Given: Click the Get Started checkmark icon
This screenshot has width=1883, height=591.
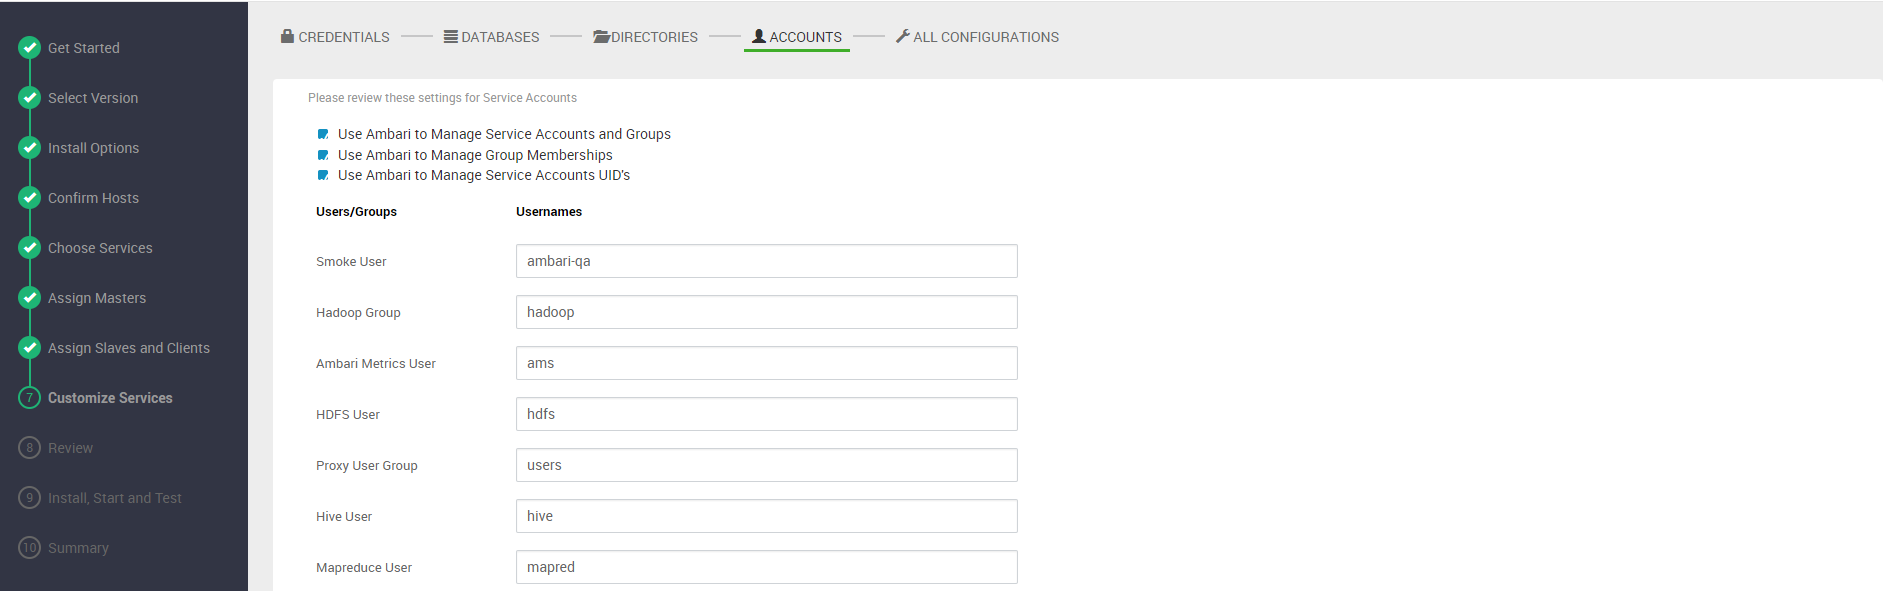Looking at the screenshot, I should click(x=30, y=47).
